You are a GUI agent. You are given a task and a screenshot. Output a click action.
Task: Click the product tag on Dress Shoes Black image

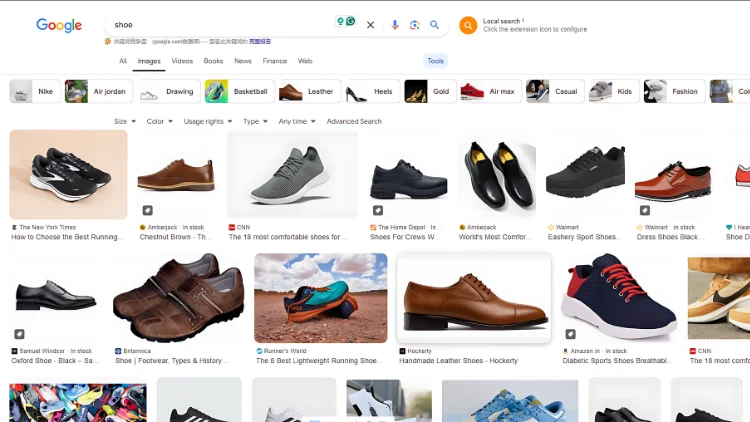pyautogui.click(x=645, y=210)
